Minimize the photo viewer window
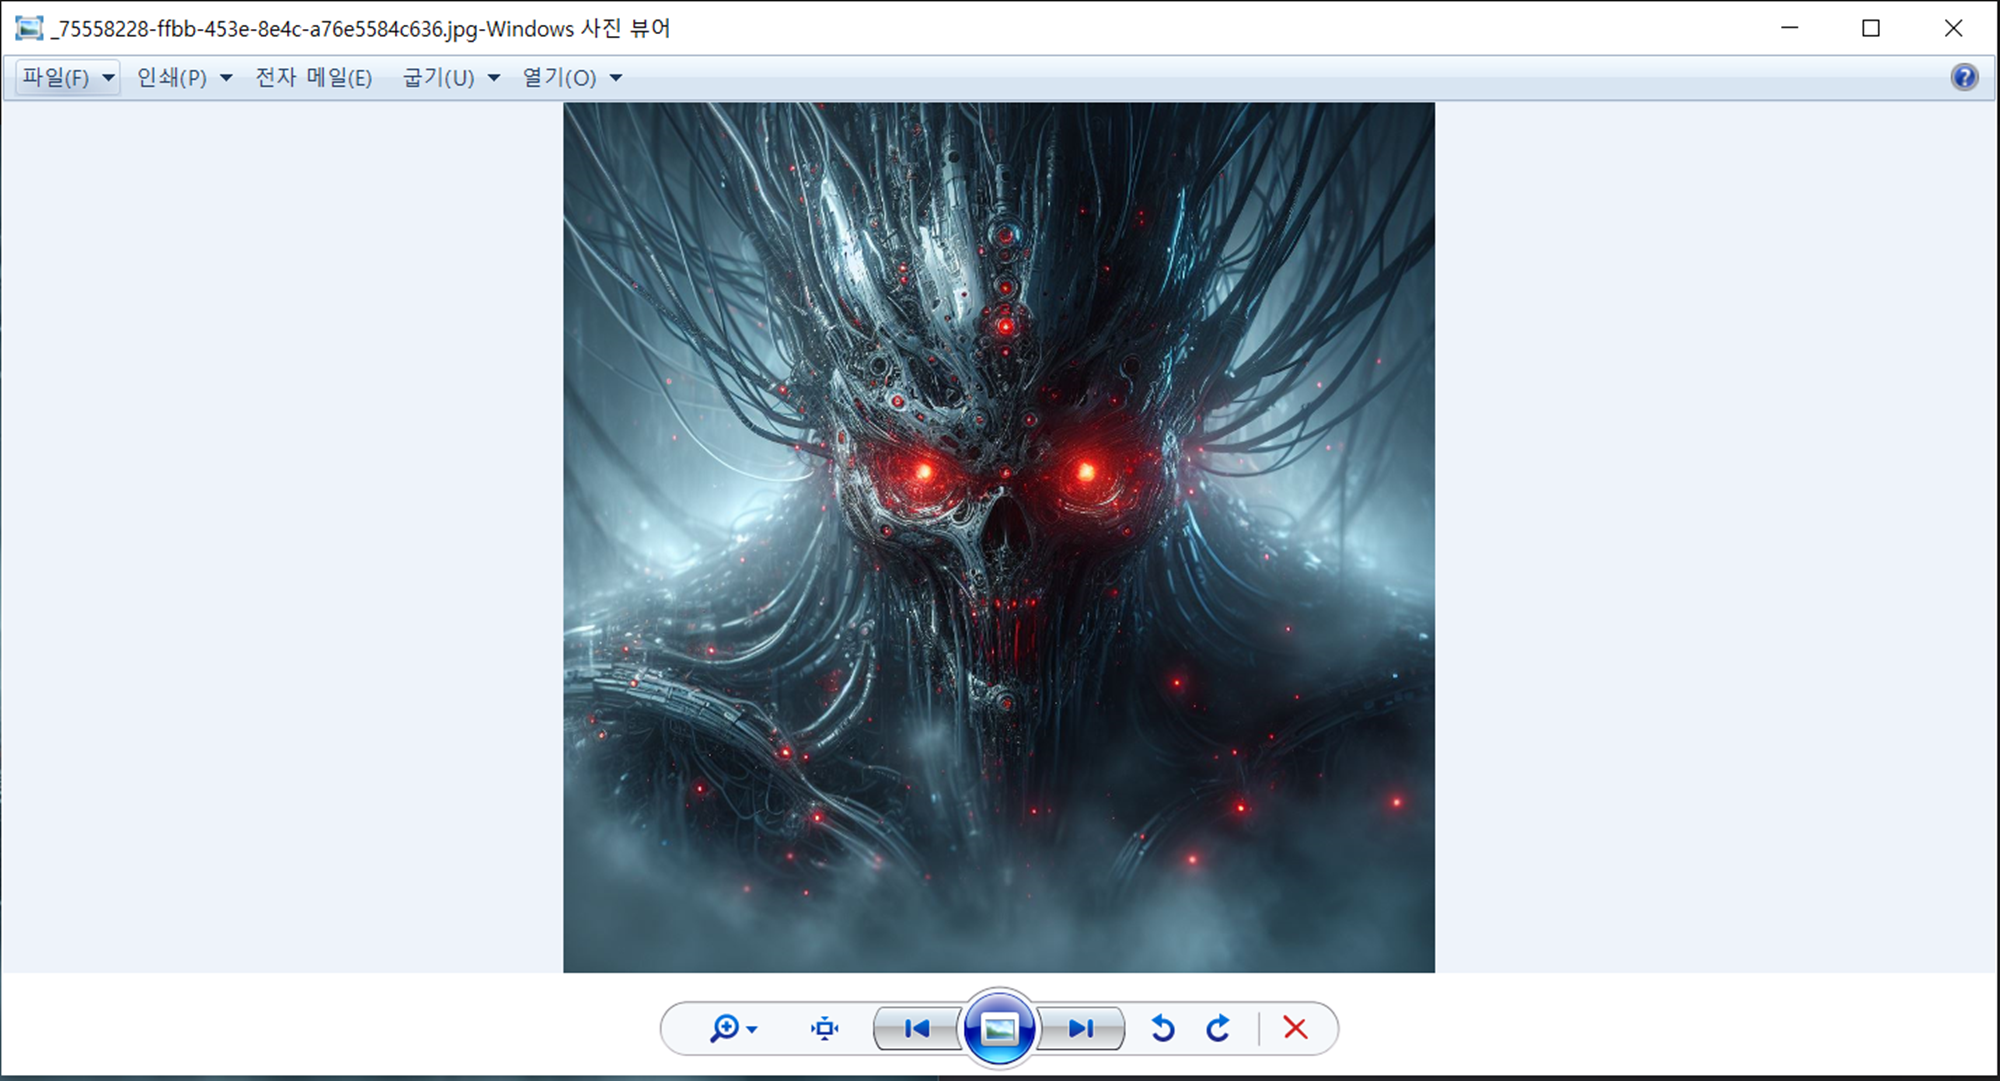The height and width of the screenshot is (1081, 2000). point(1790,28)
